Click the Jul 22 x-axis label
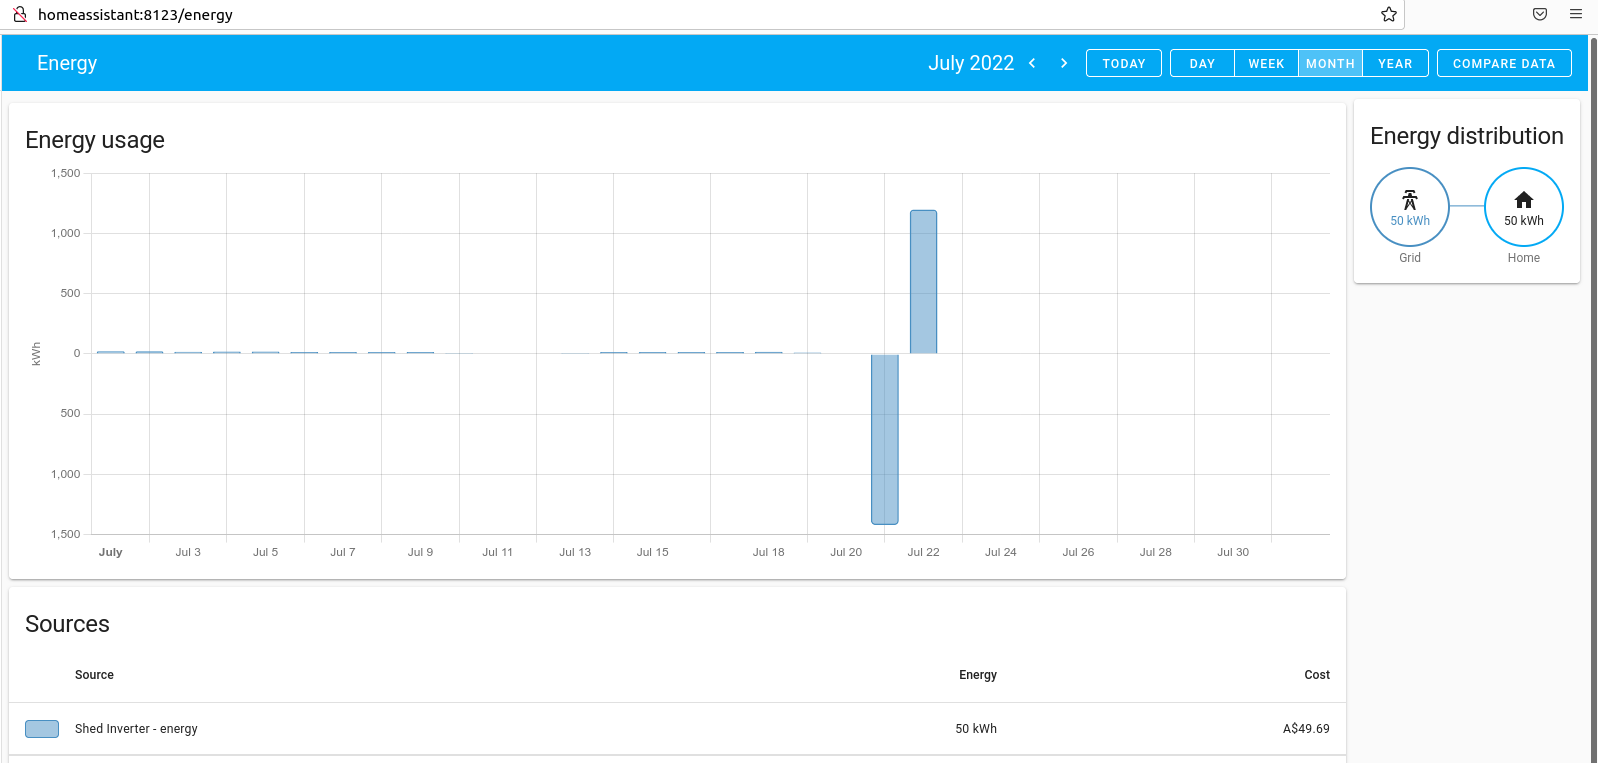This screenshot has width=1598, height=763. coord(923,552)
